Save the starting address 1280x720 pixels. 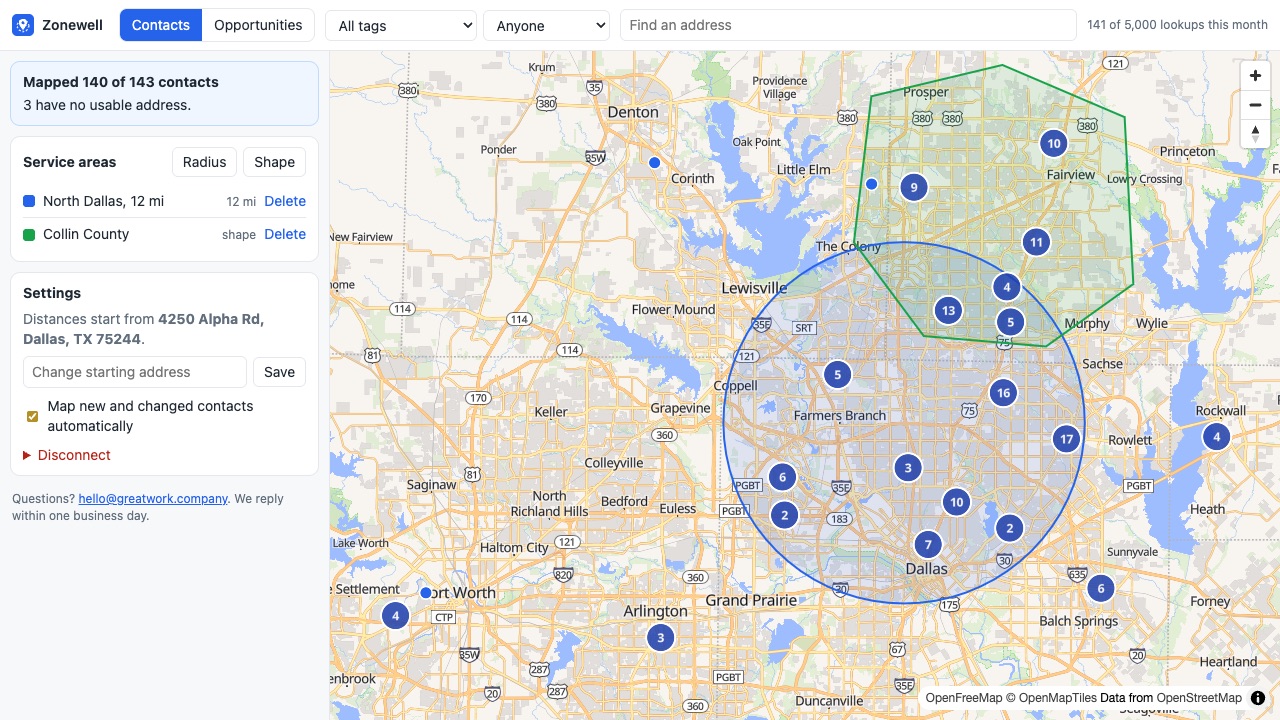tap(279, 372)
